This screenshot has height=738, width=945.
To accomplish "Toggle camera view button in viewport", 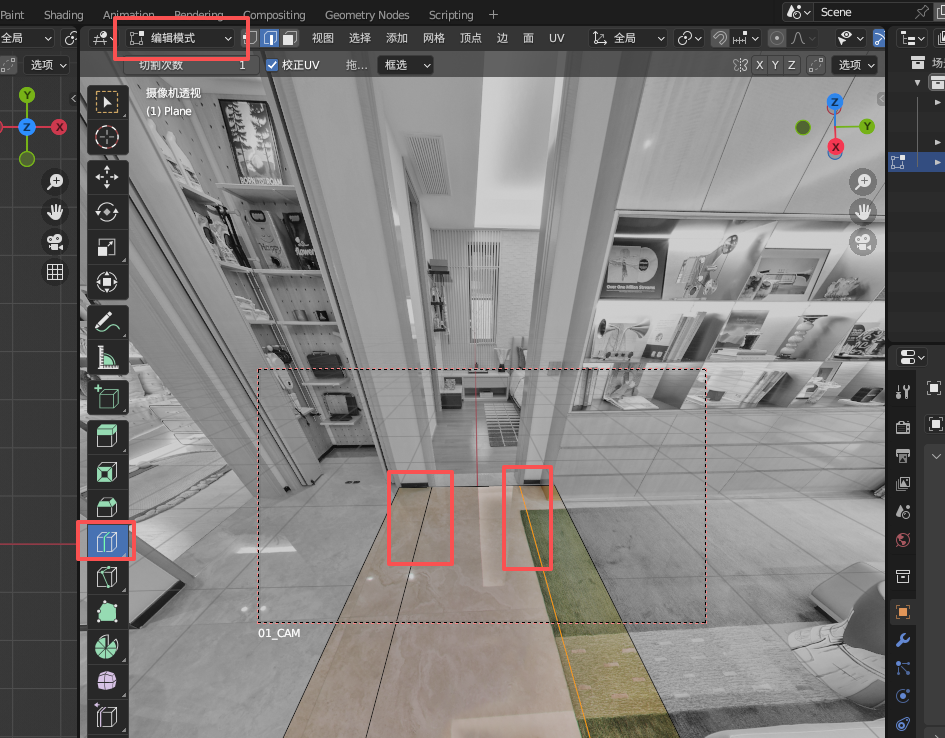I will click(862, 241).
